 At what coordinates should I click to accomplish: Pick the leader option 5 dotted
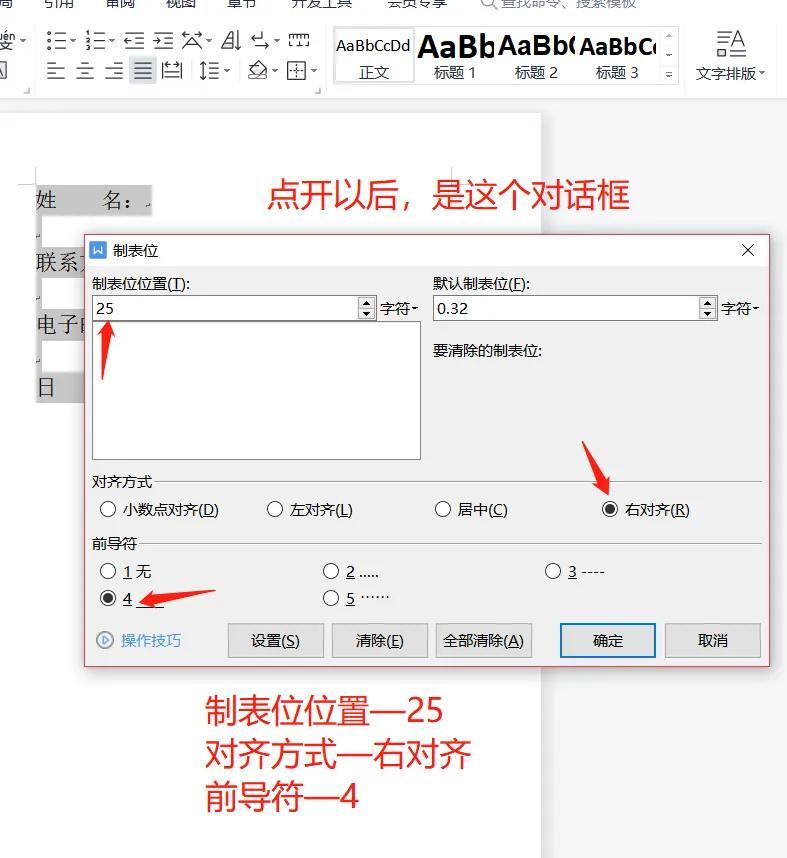tap(331, 598)
